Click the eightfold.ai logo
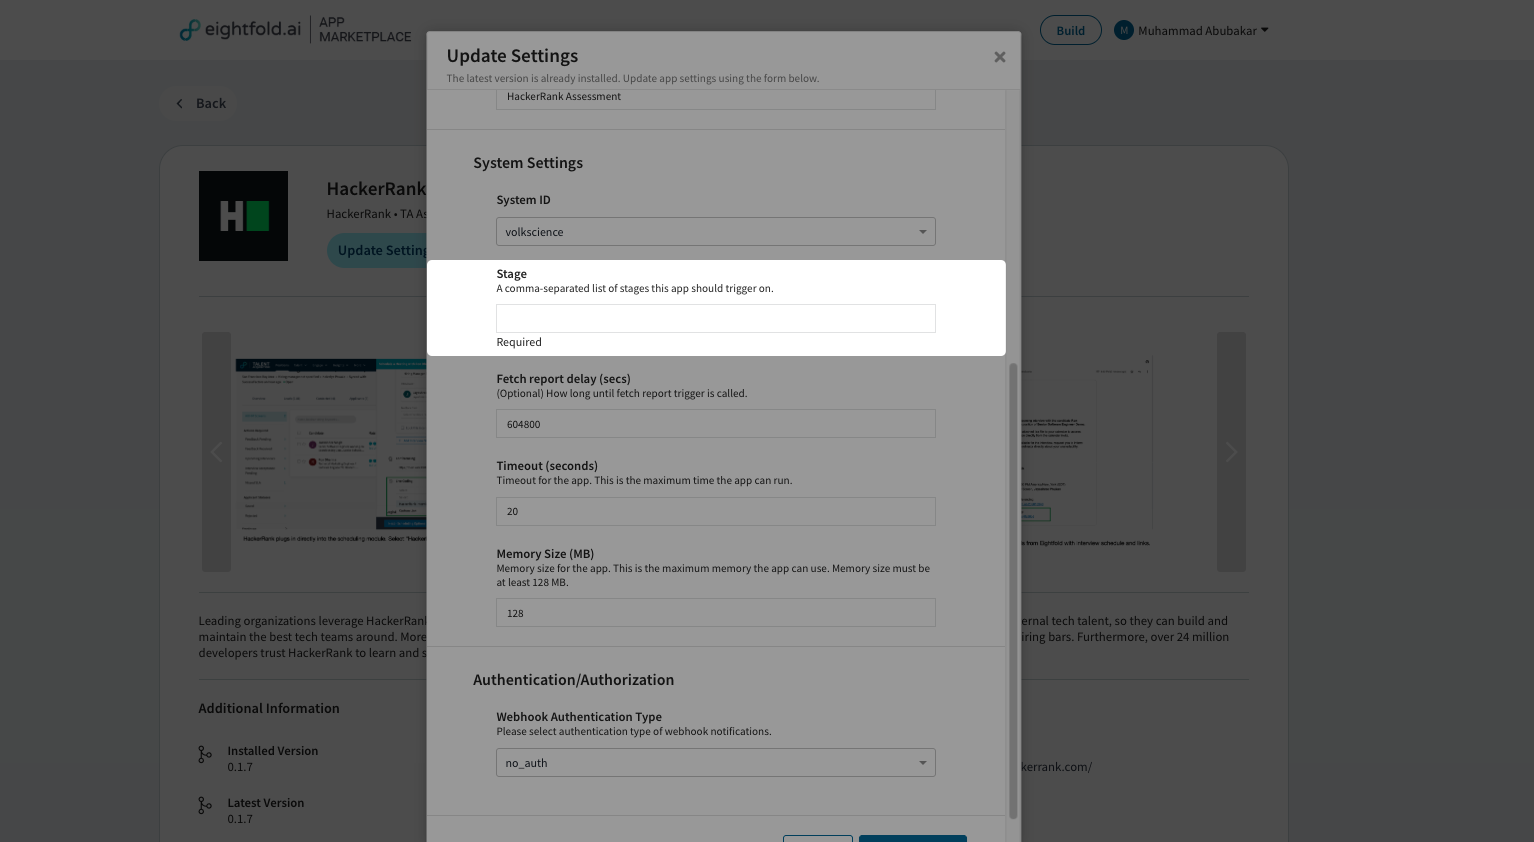Image resolution: width=1534 pixels, height=842 pixels. [240, 30]
